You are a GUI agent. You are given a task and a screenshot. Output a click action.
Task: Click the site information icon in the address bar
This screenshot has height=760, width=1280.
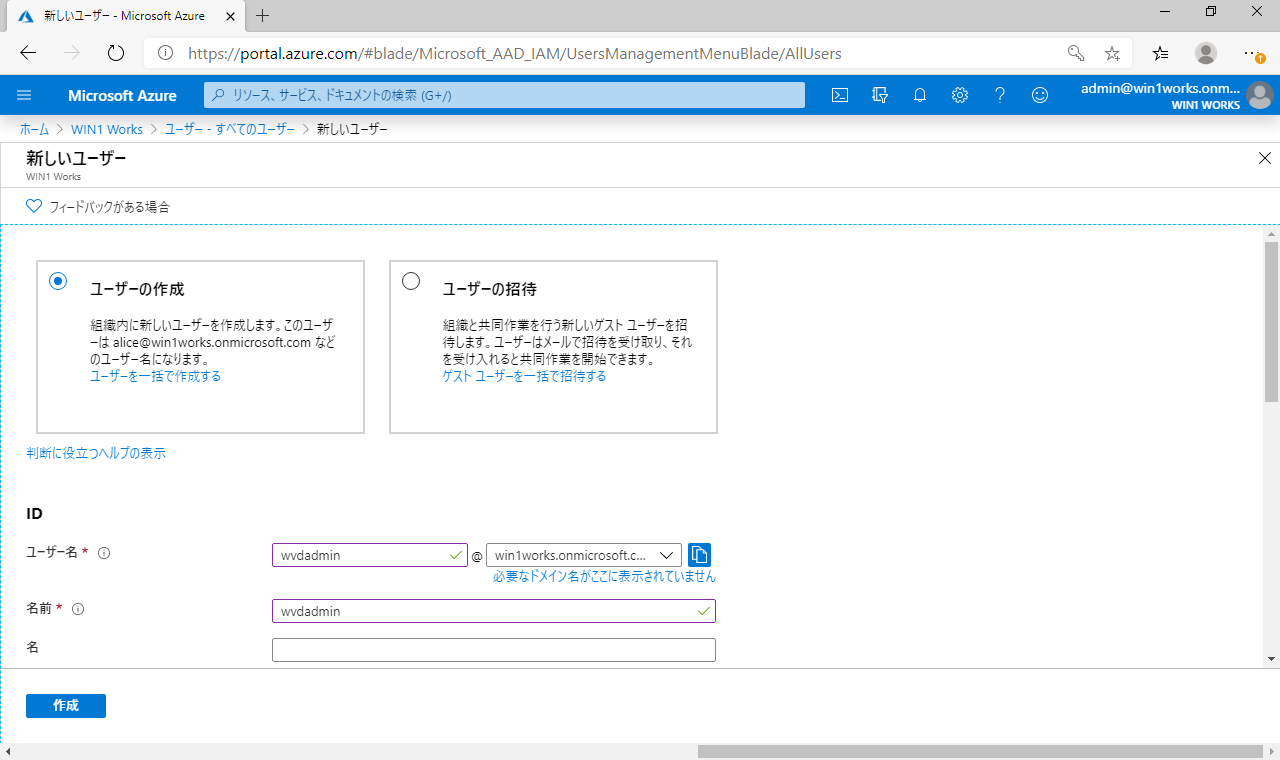(166, 53)
